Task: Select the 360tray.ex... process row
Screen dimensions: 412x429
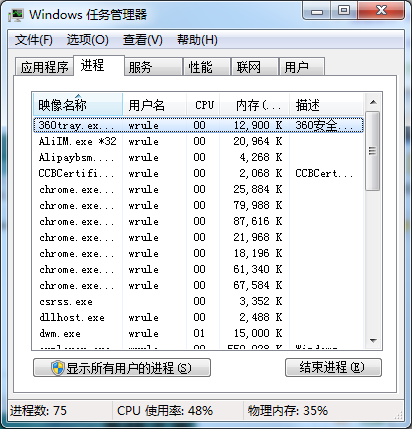Action: 198,125
